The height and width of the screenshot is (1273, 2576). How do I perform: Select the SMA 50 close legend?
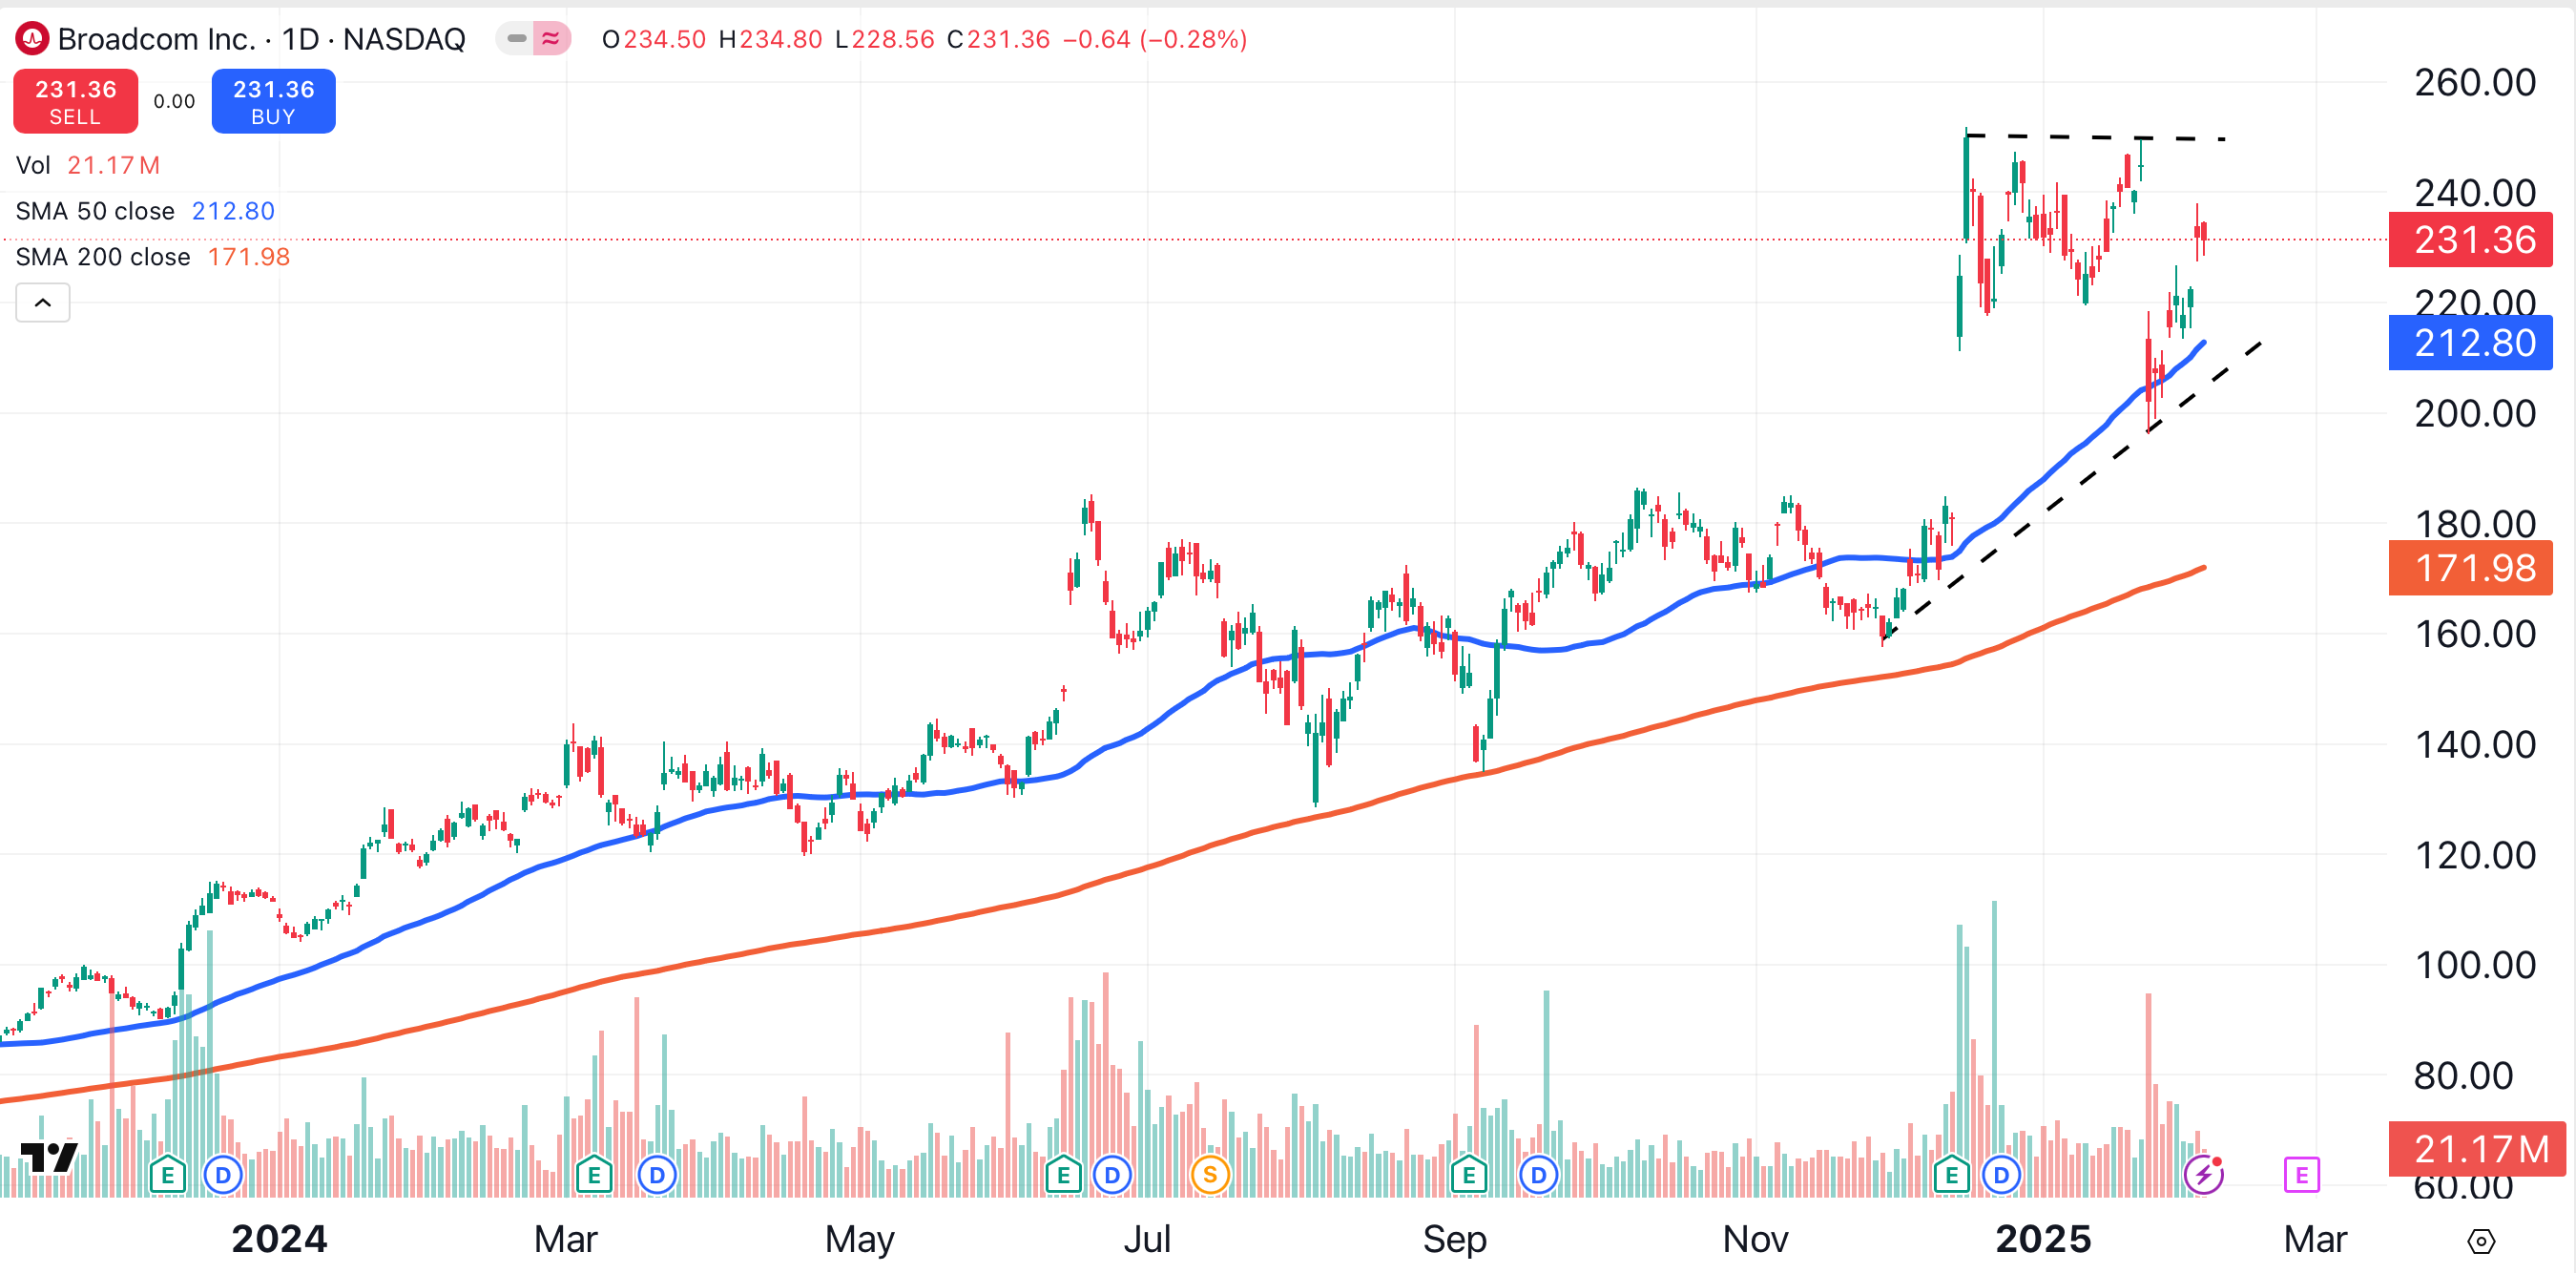pos(95,211)
